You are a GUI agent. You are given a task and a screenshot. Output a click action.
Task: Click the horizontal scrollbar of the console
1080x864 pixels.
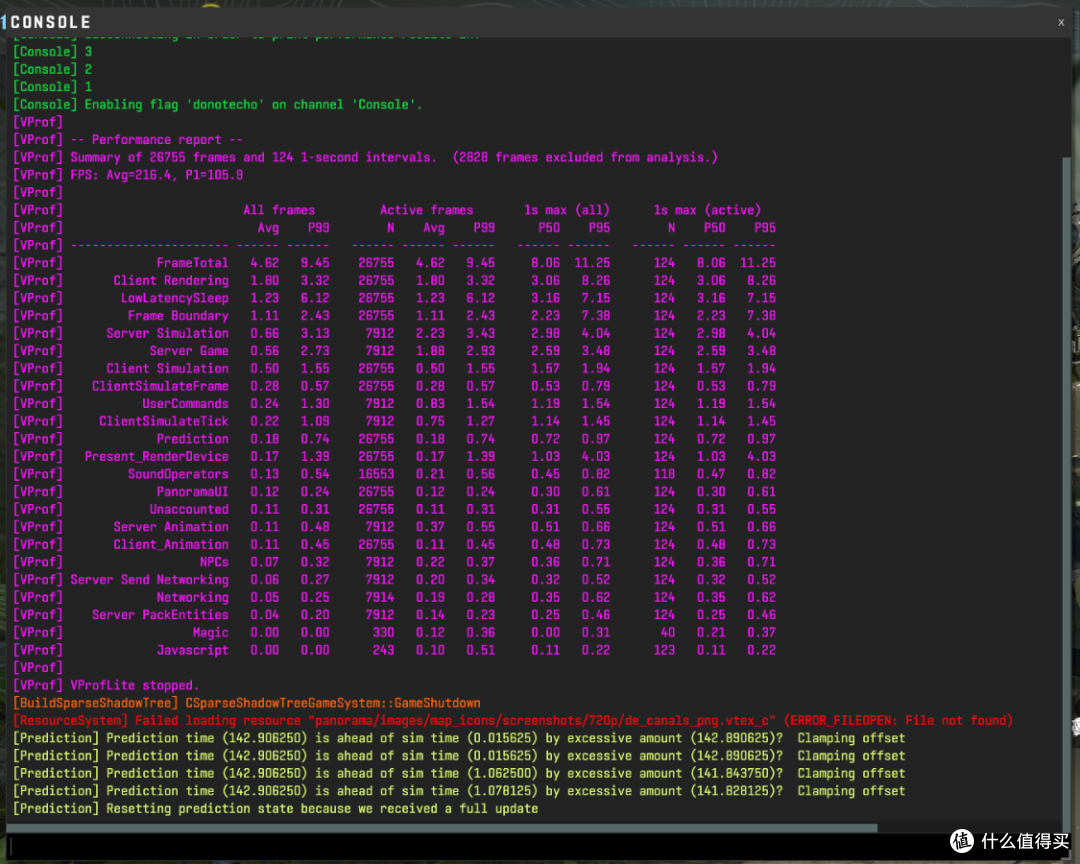tap(442, 828)
